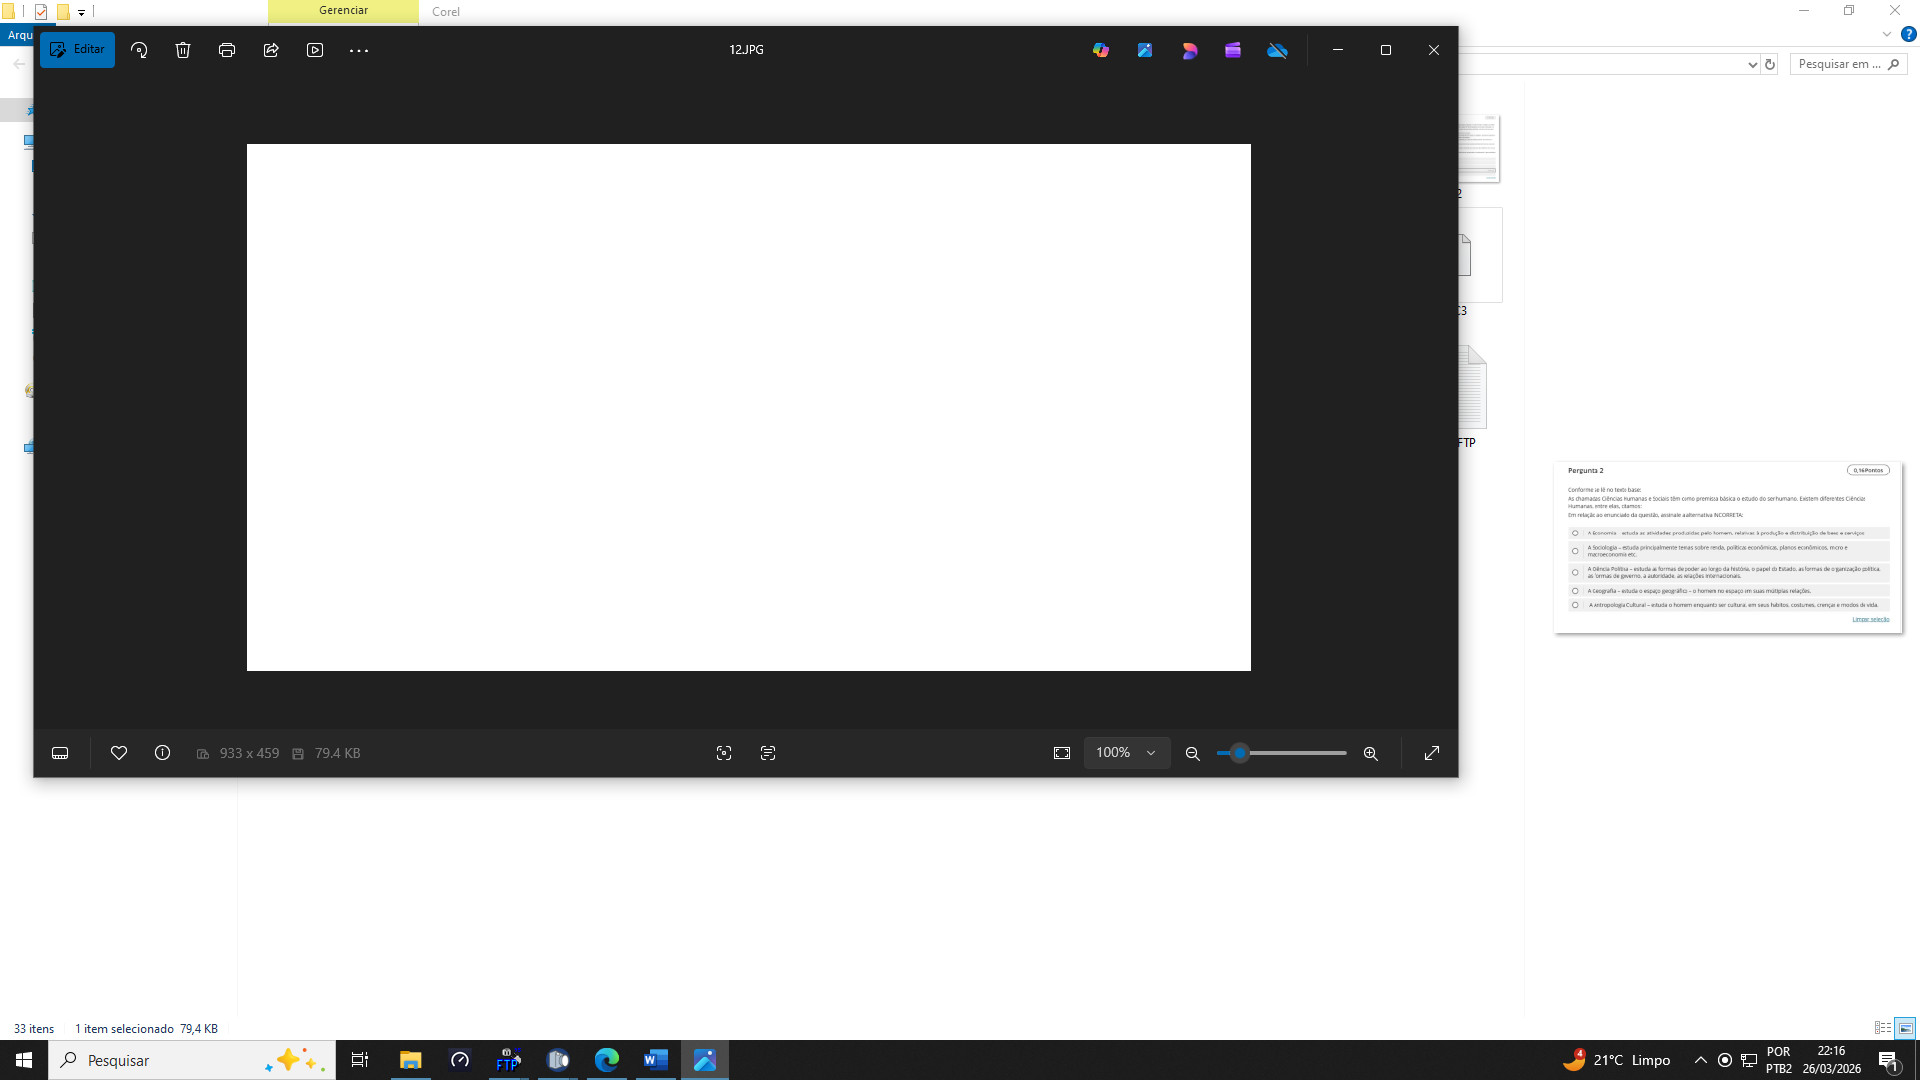
Task: Click the Editar button
Action: pyautogui.click(x=77, y=50)
